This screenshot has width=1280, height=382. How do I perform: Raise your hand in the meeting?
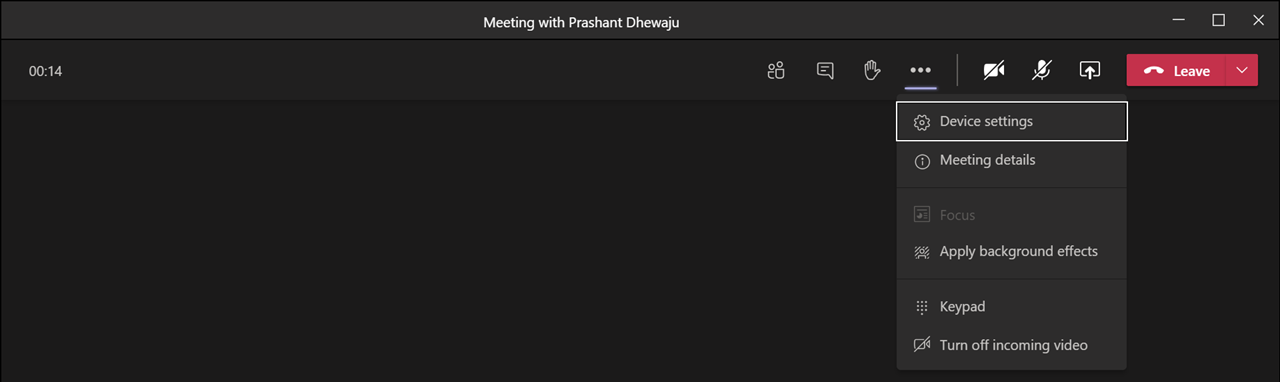[x=872, y=70]
